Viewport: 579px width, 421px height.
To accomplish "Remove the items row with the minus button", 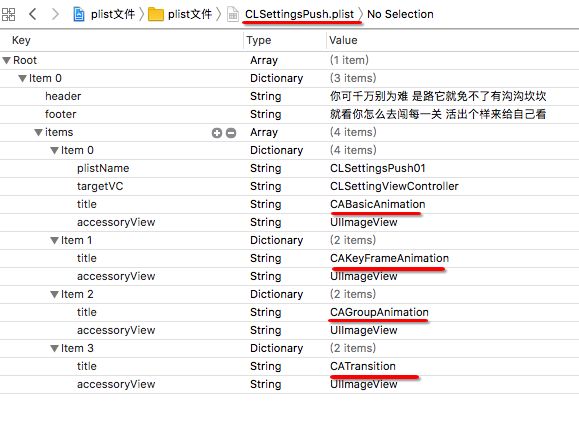I will [x=231, y=133].
